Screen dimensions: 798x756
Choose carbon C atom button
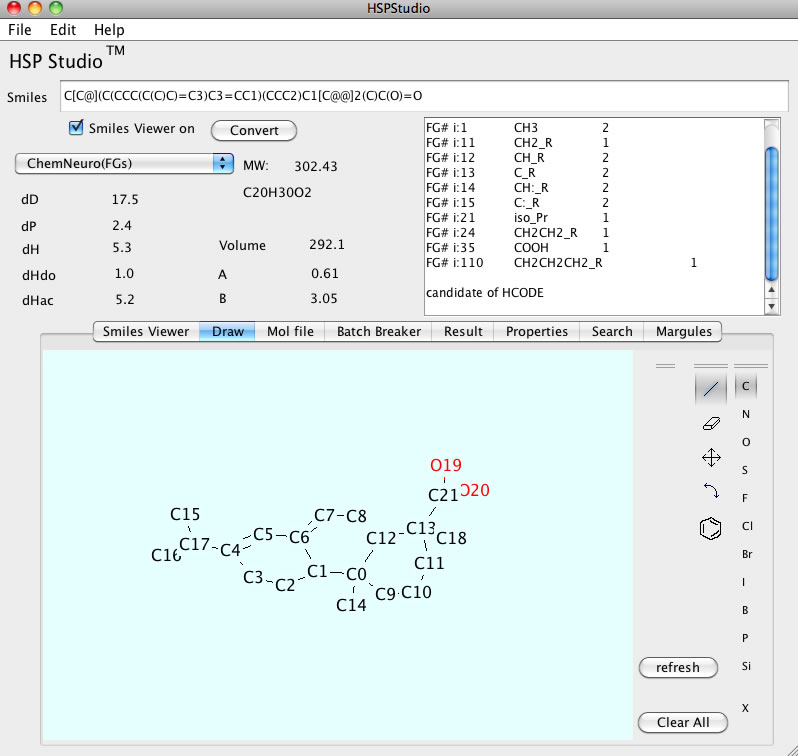[x=746, y=386]
